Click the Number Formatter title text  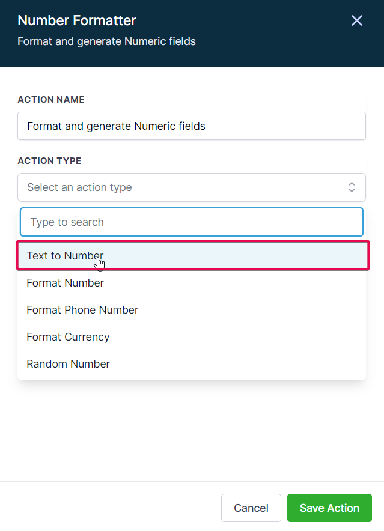[77, 20]
